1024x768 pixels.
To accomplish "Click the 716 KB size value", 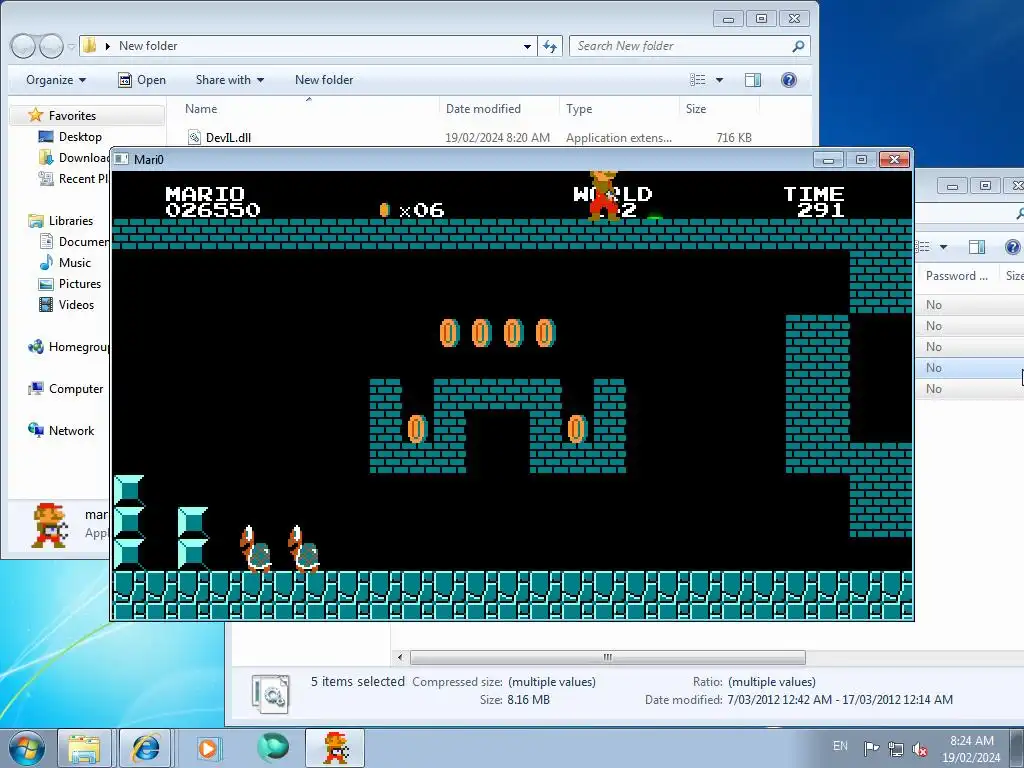I will click(734, 138).
